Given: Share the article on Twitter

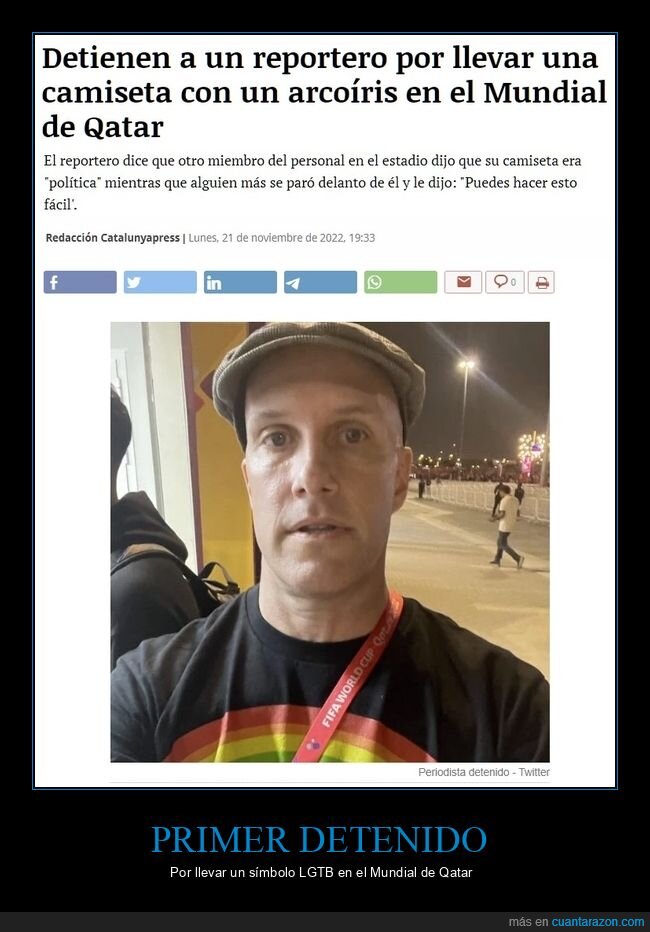Looking at the screenshot, I should tap(160, 282).
